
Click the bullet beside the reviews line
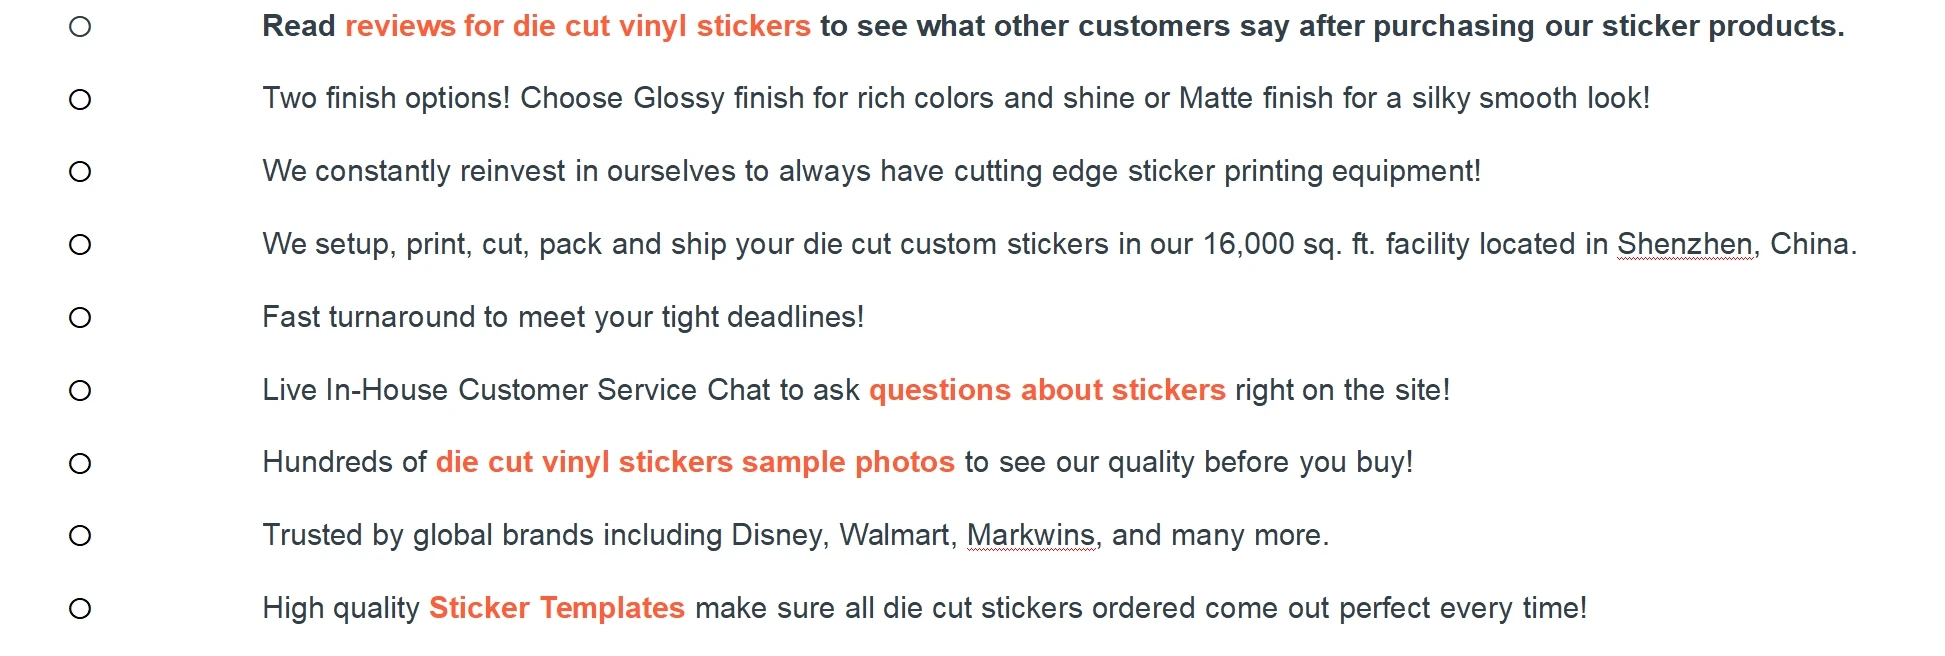click(80, 27)
